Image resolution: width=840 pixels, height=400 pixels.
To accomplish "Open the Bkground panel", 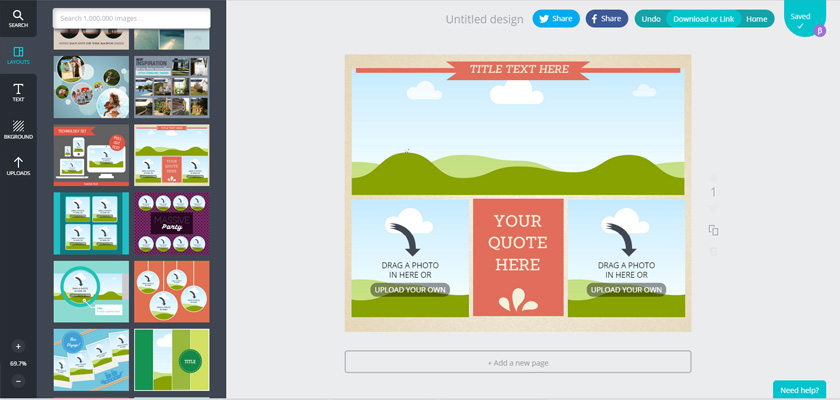I will pos(18,129).
